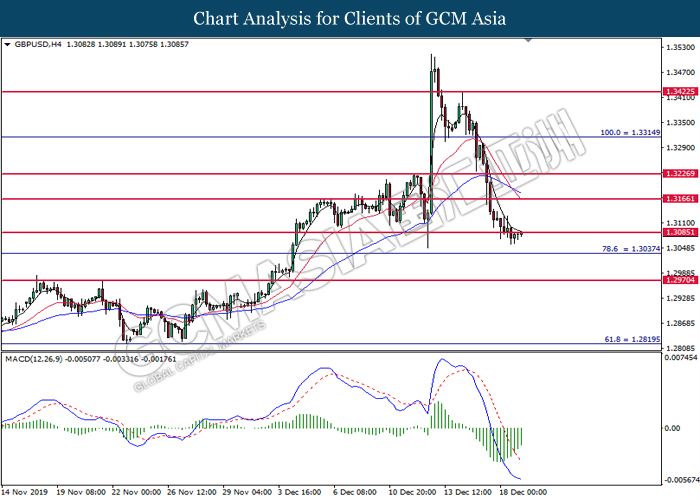700x500 pixels.
Task: Click the Chart Analysis for Clients header title
Action: pyautogui.click(x=350, y=18)
